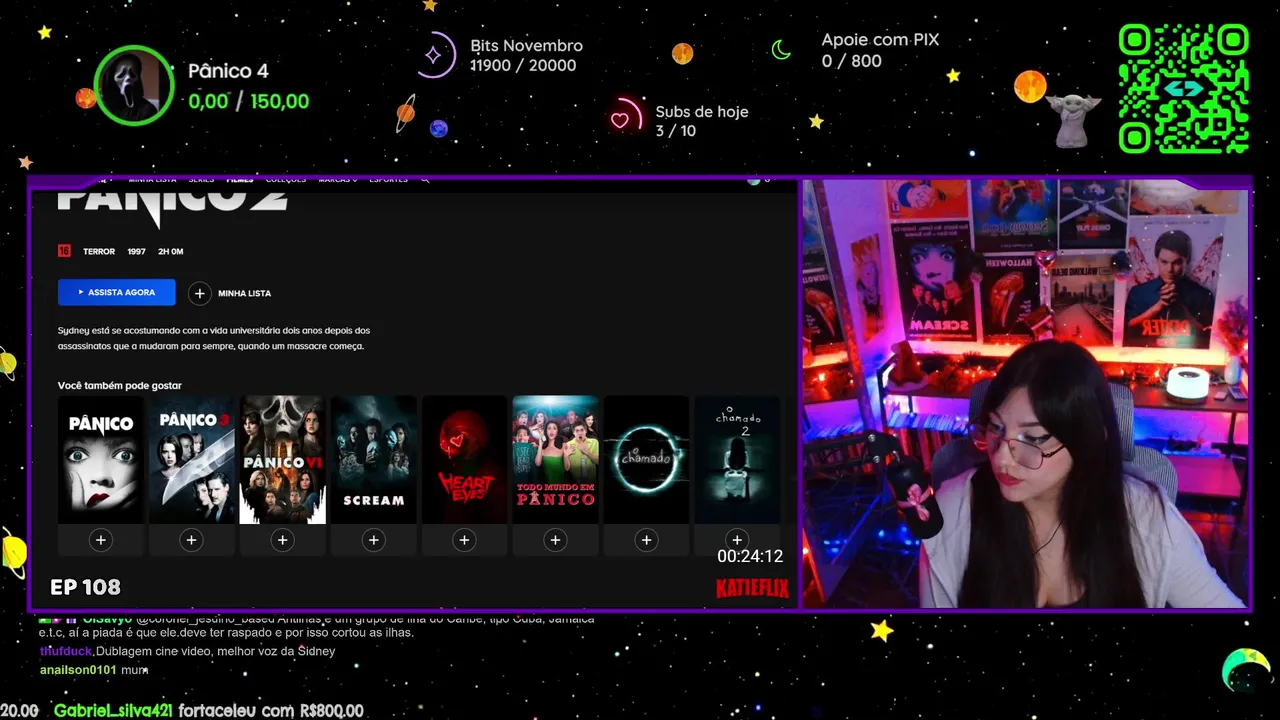The image size is (1280, 720).
Task: Click anailson0101 username in chat
Action: (x=78, y=670)
